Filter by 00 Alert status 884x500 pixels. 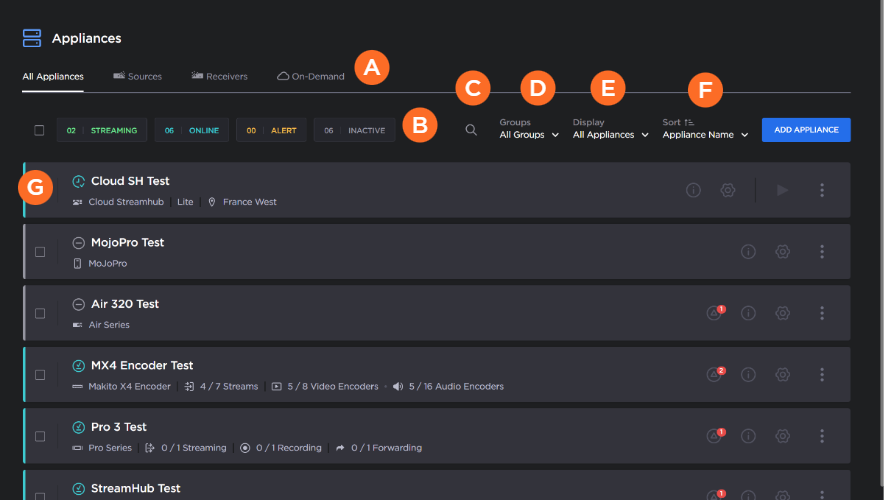coord(271,130)
